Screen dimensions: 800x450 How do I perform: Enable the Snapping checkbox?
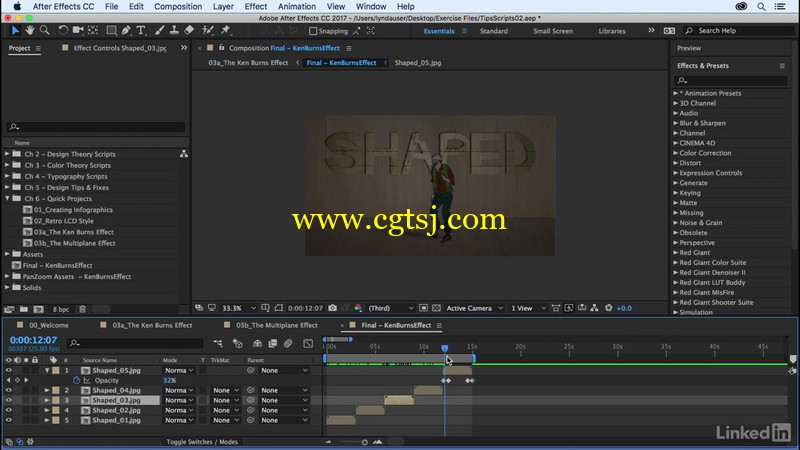(x=313, y=31)
